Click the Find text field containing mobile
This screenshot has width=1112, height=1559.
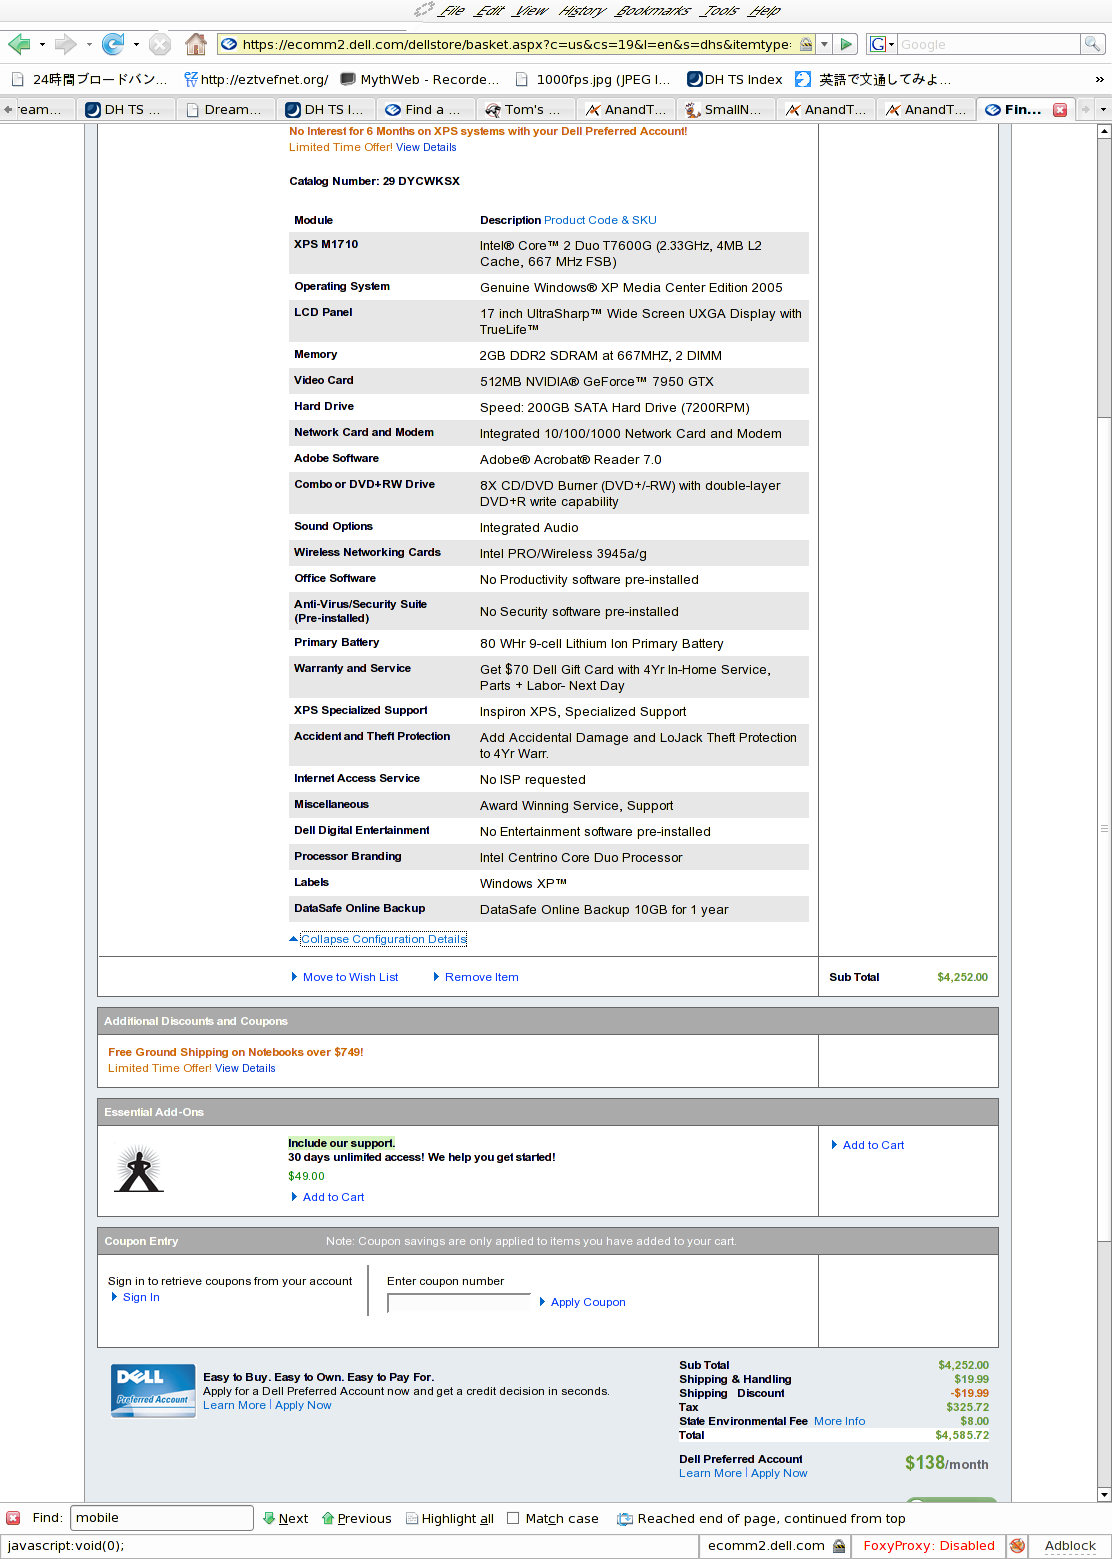tap(162, 1518)
